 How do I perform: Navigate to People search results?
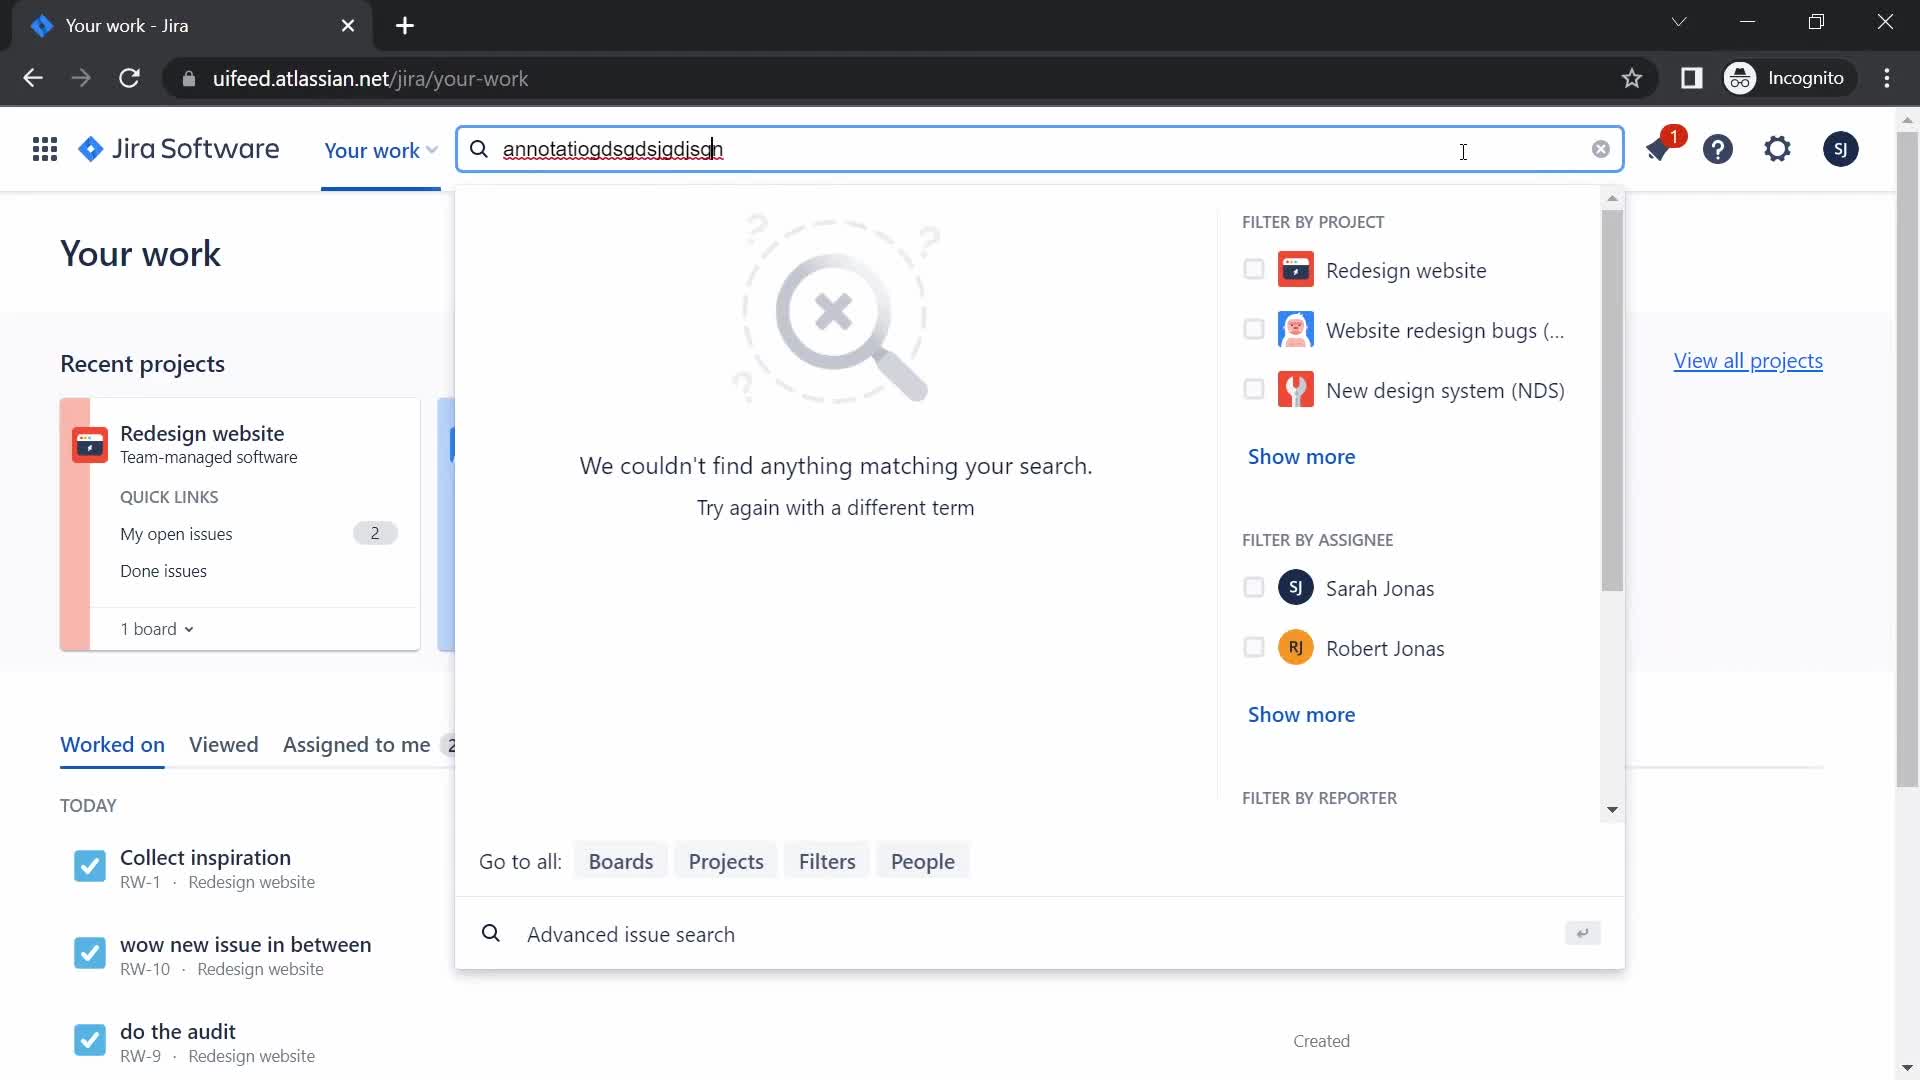click(x=922, y=861)
